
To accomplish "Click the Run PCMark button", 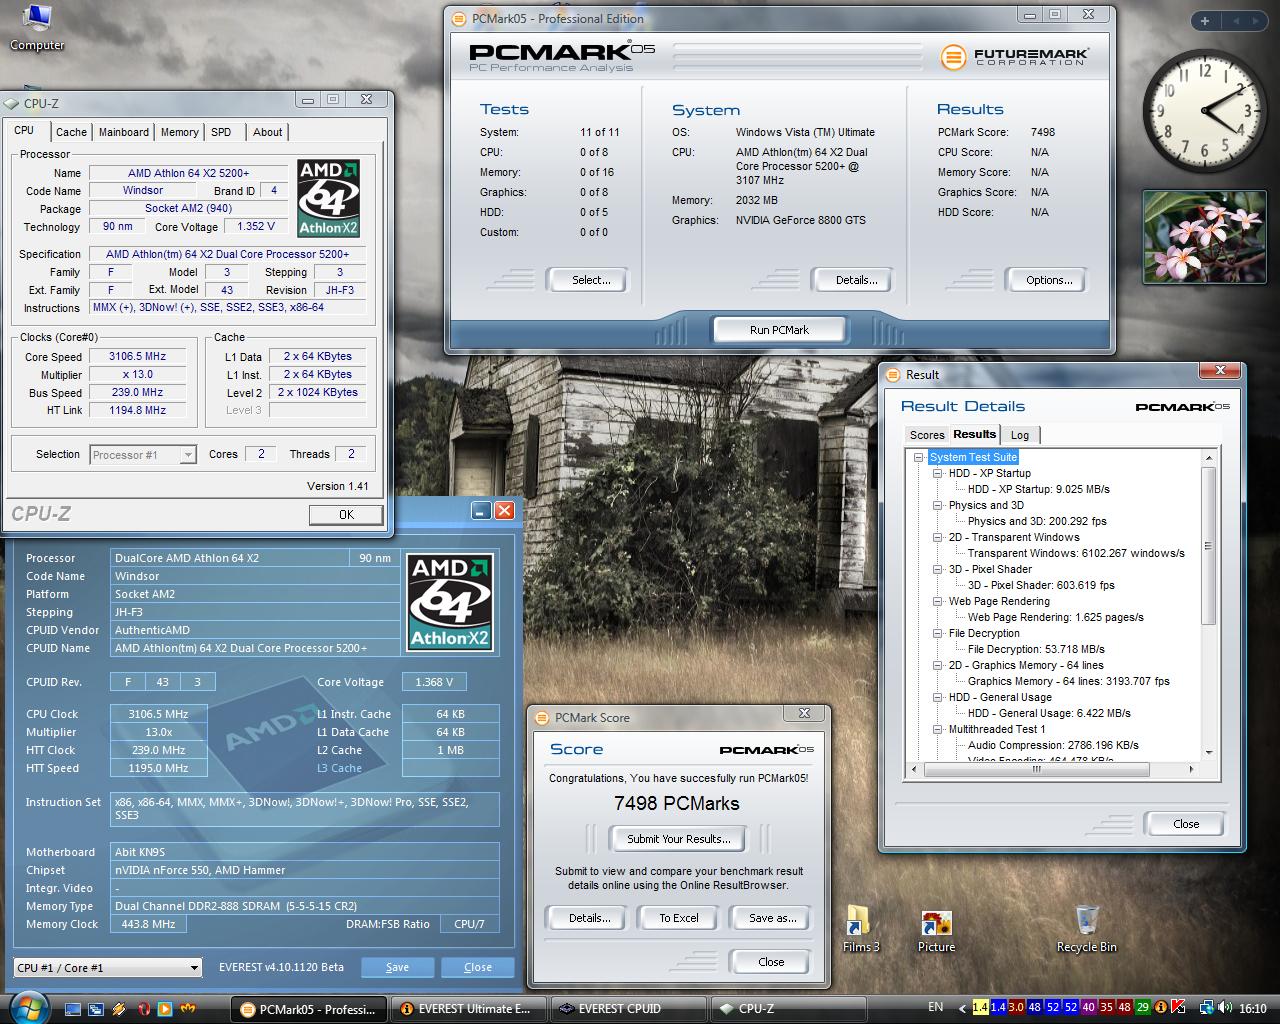I will point(779,330).
